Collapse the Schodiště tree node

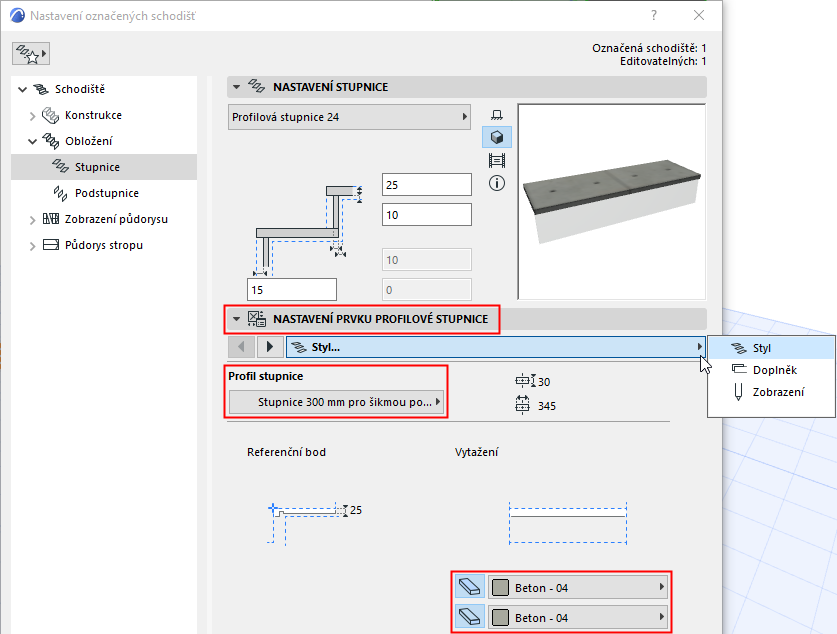[x=22, y=90]
